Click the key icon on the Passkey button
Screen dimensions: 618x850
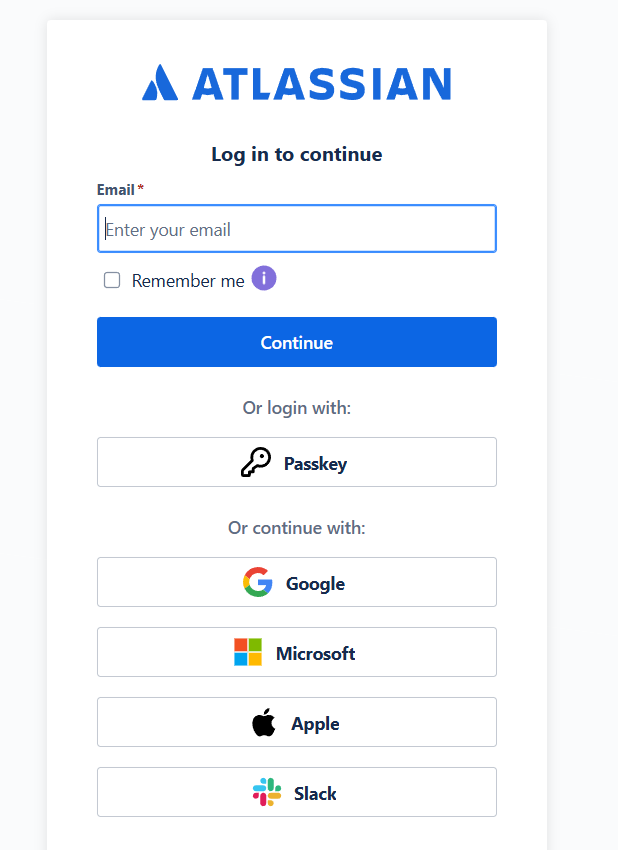coord(258,462)
